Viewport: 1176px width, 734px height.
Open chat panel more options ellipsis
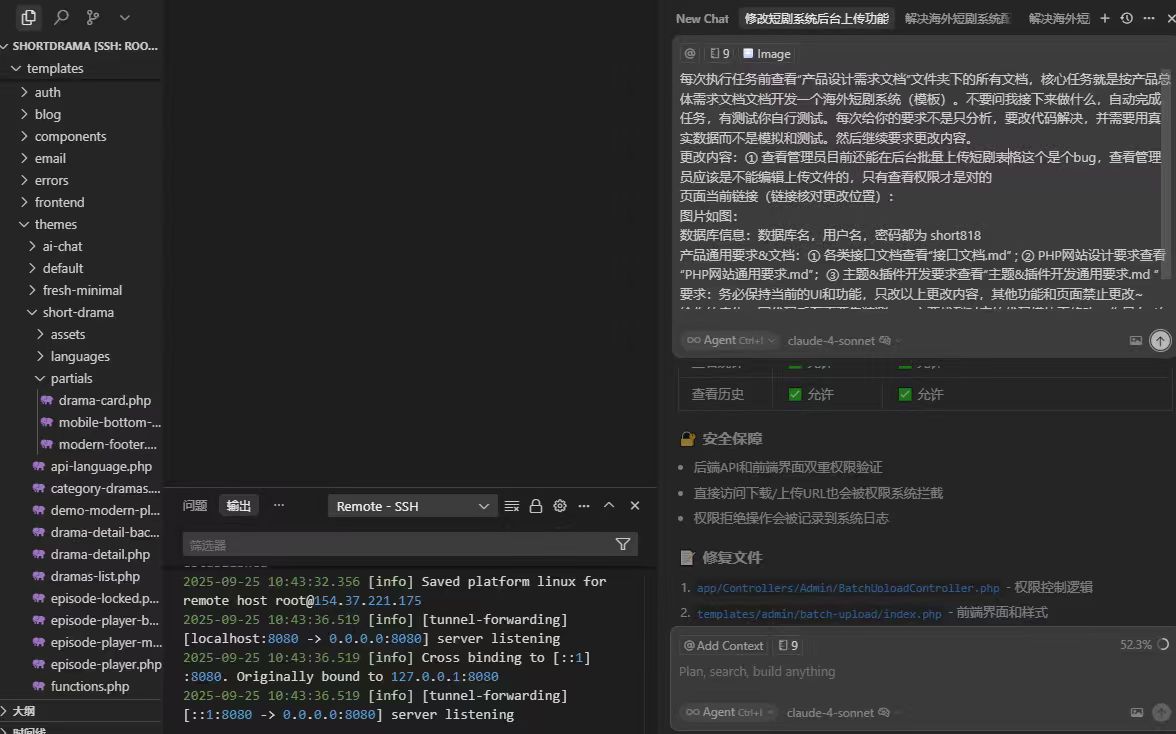click(1149, 18)
